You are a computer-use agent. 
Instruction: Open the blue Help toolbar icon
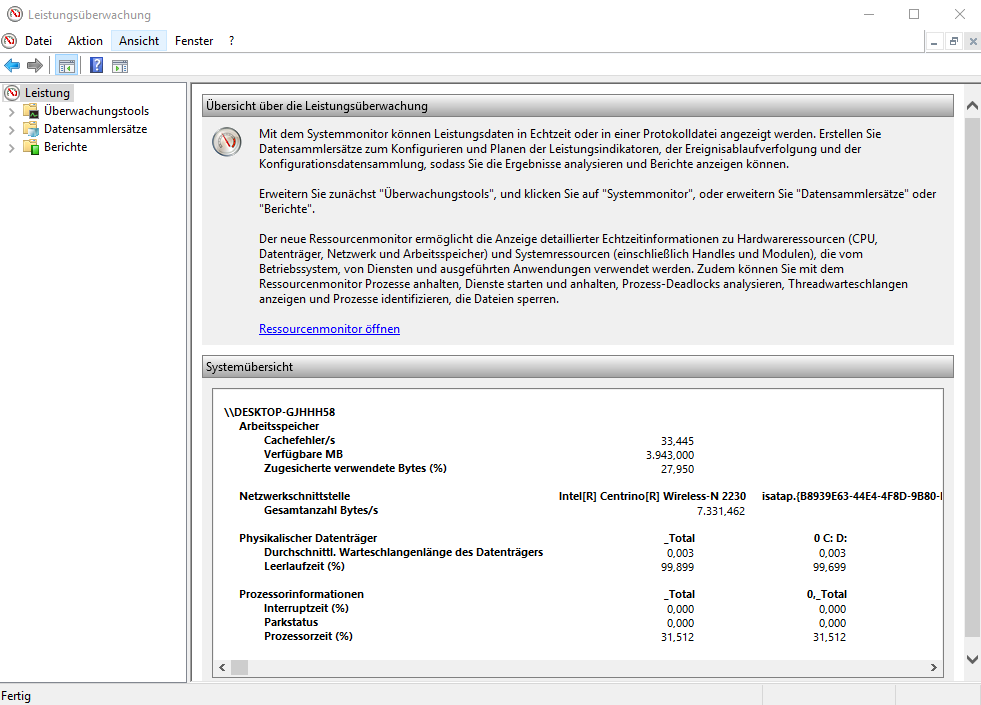96,65
